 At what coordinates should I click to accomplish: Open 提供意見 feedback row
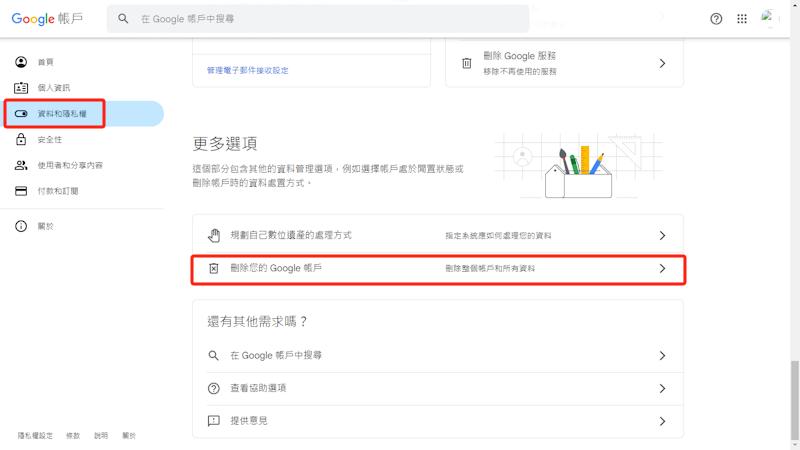coord(444,421)
